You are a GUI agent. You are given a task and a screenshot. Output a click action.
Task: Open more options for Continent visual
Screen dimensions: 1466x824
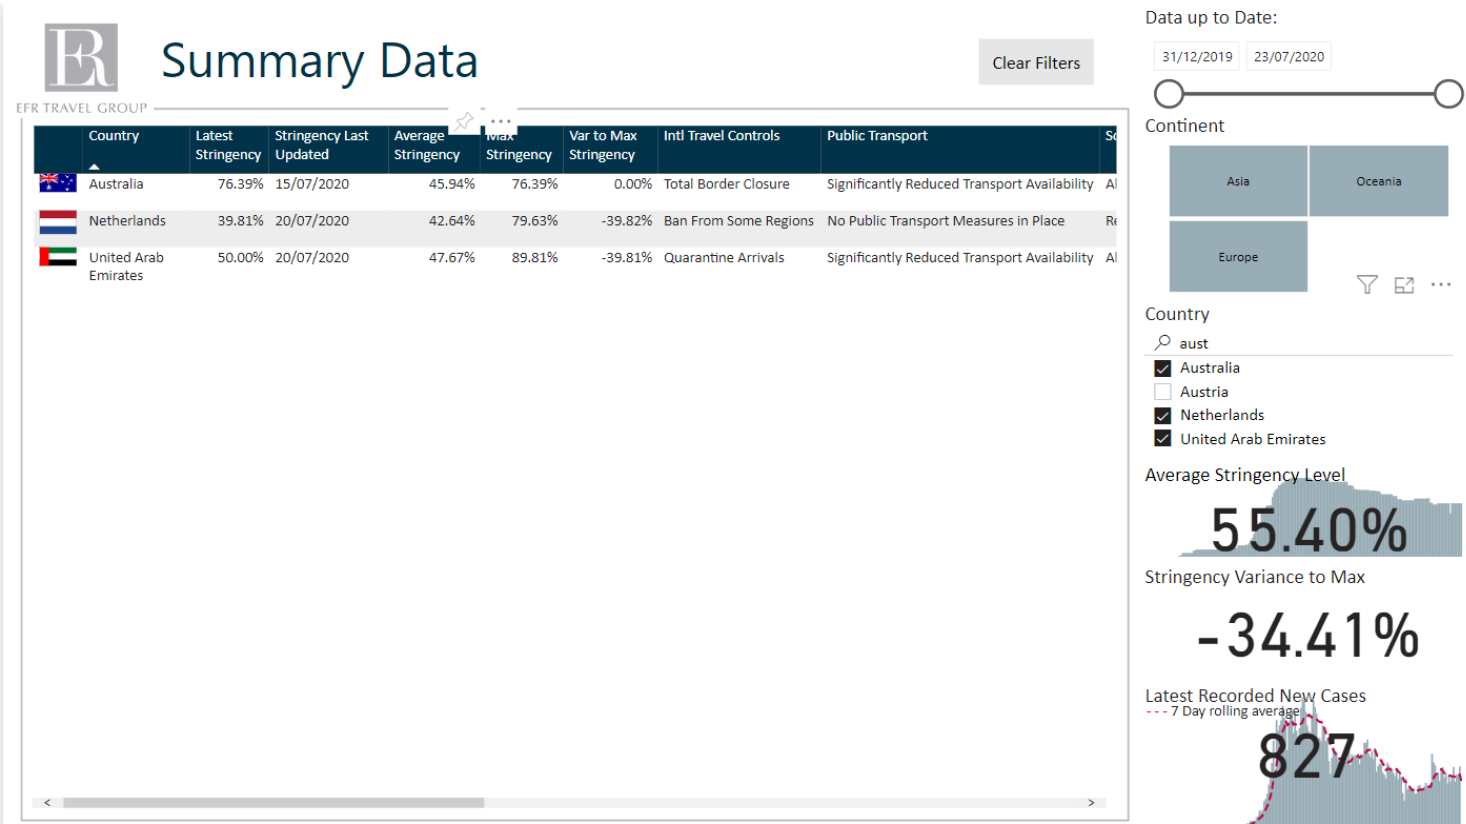point(1440,285)
